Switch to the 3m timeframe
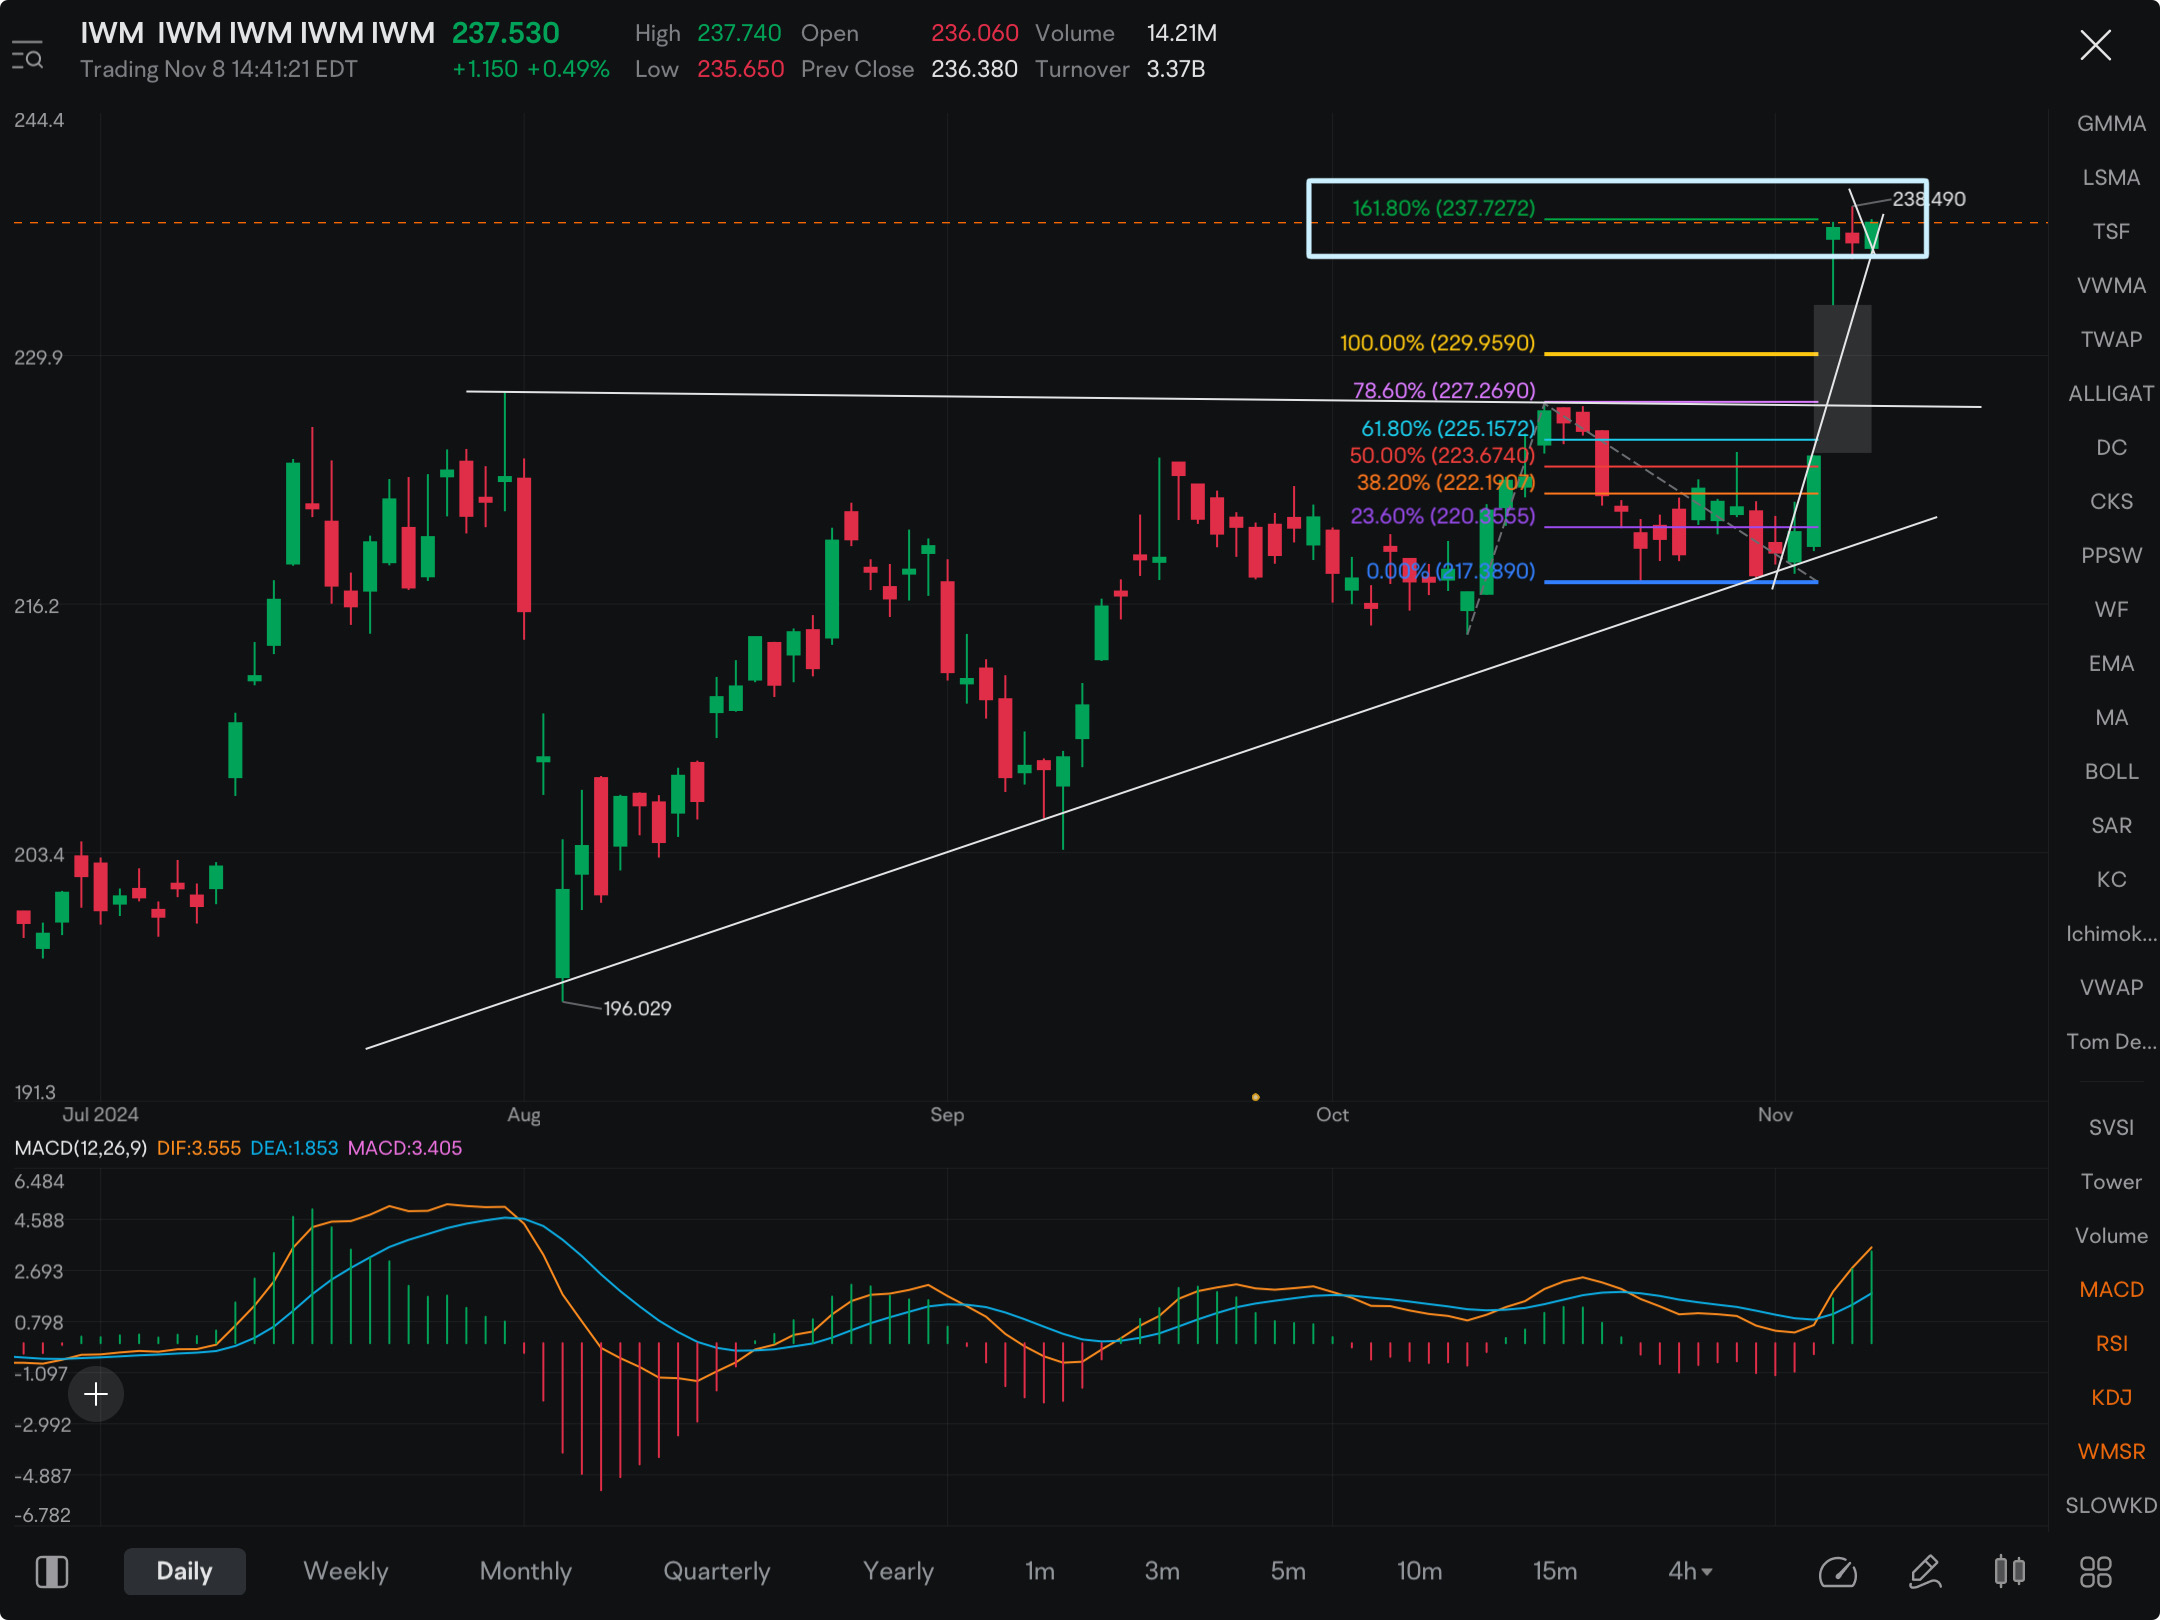Image resolution: width=2160 pixels, height=1620 pixels. coord(1162,1572)
